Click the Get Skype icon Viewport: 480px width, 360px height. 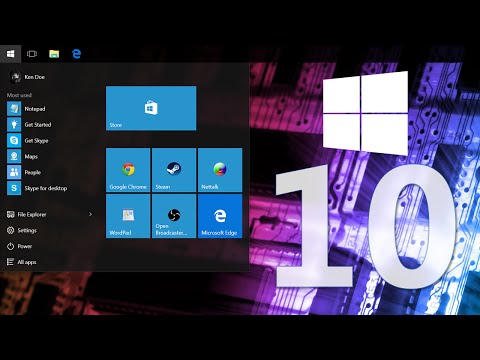(14, 141)
